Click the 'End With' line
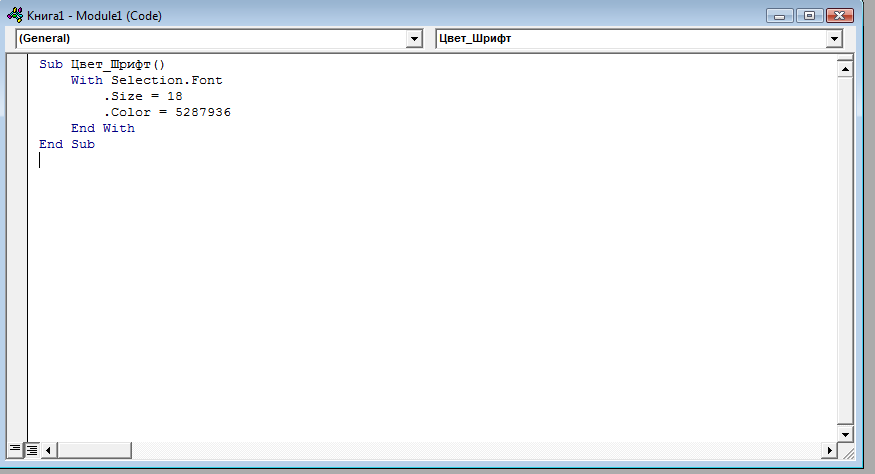875x474 pixels. click(x=103, y=128)
